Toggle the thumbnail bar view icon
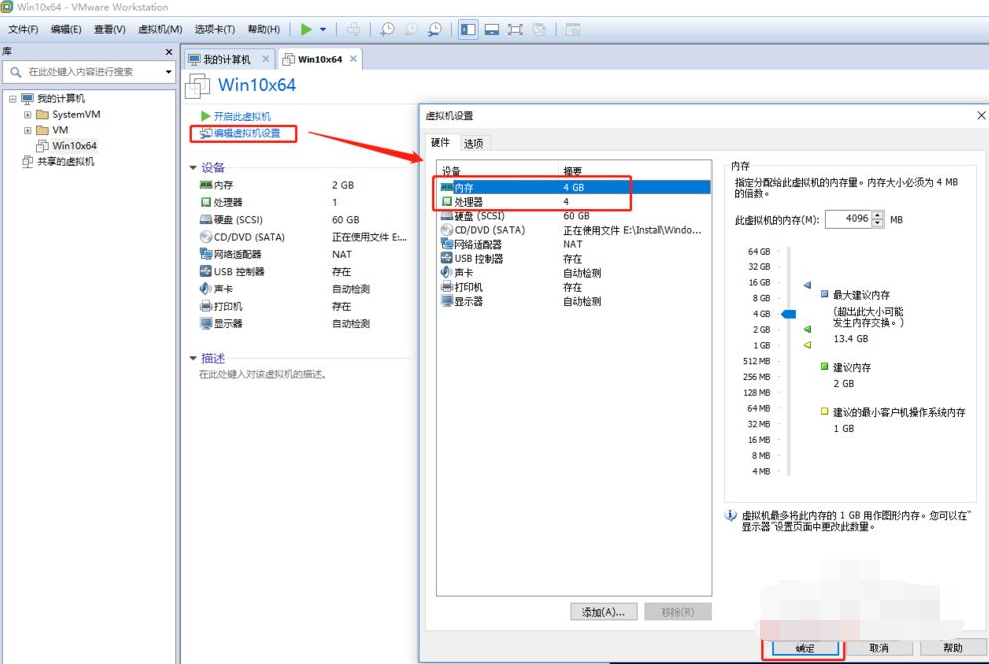Screen dimensions: 989x664 click(x=492, y=30)
